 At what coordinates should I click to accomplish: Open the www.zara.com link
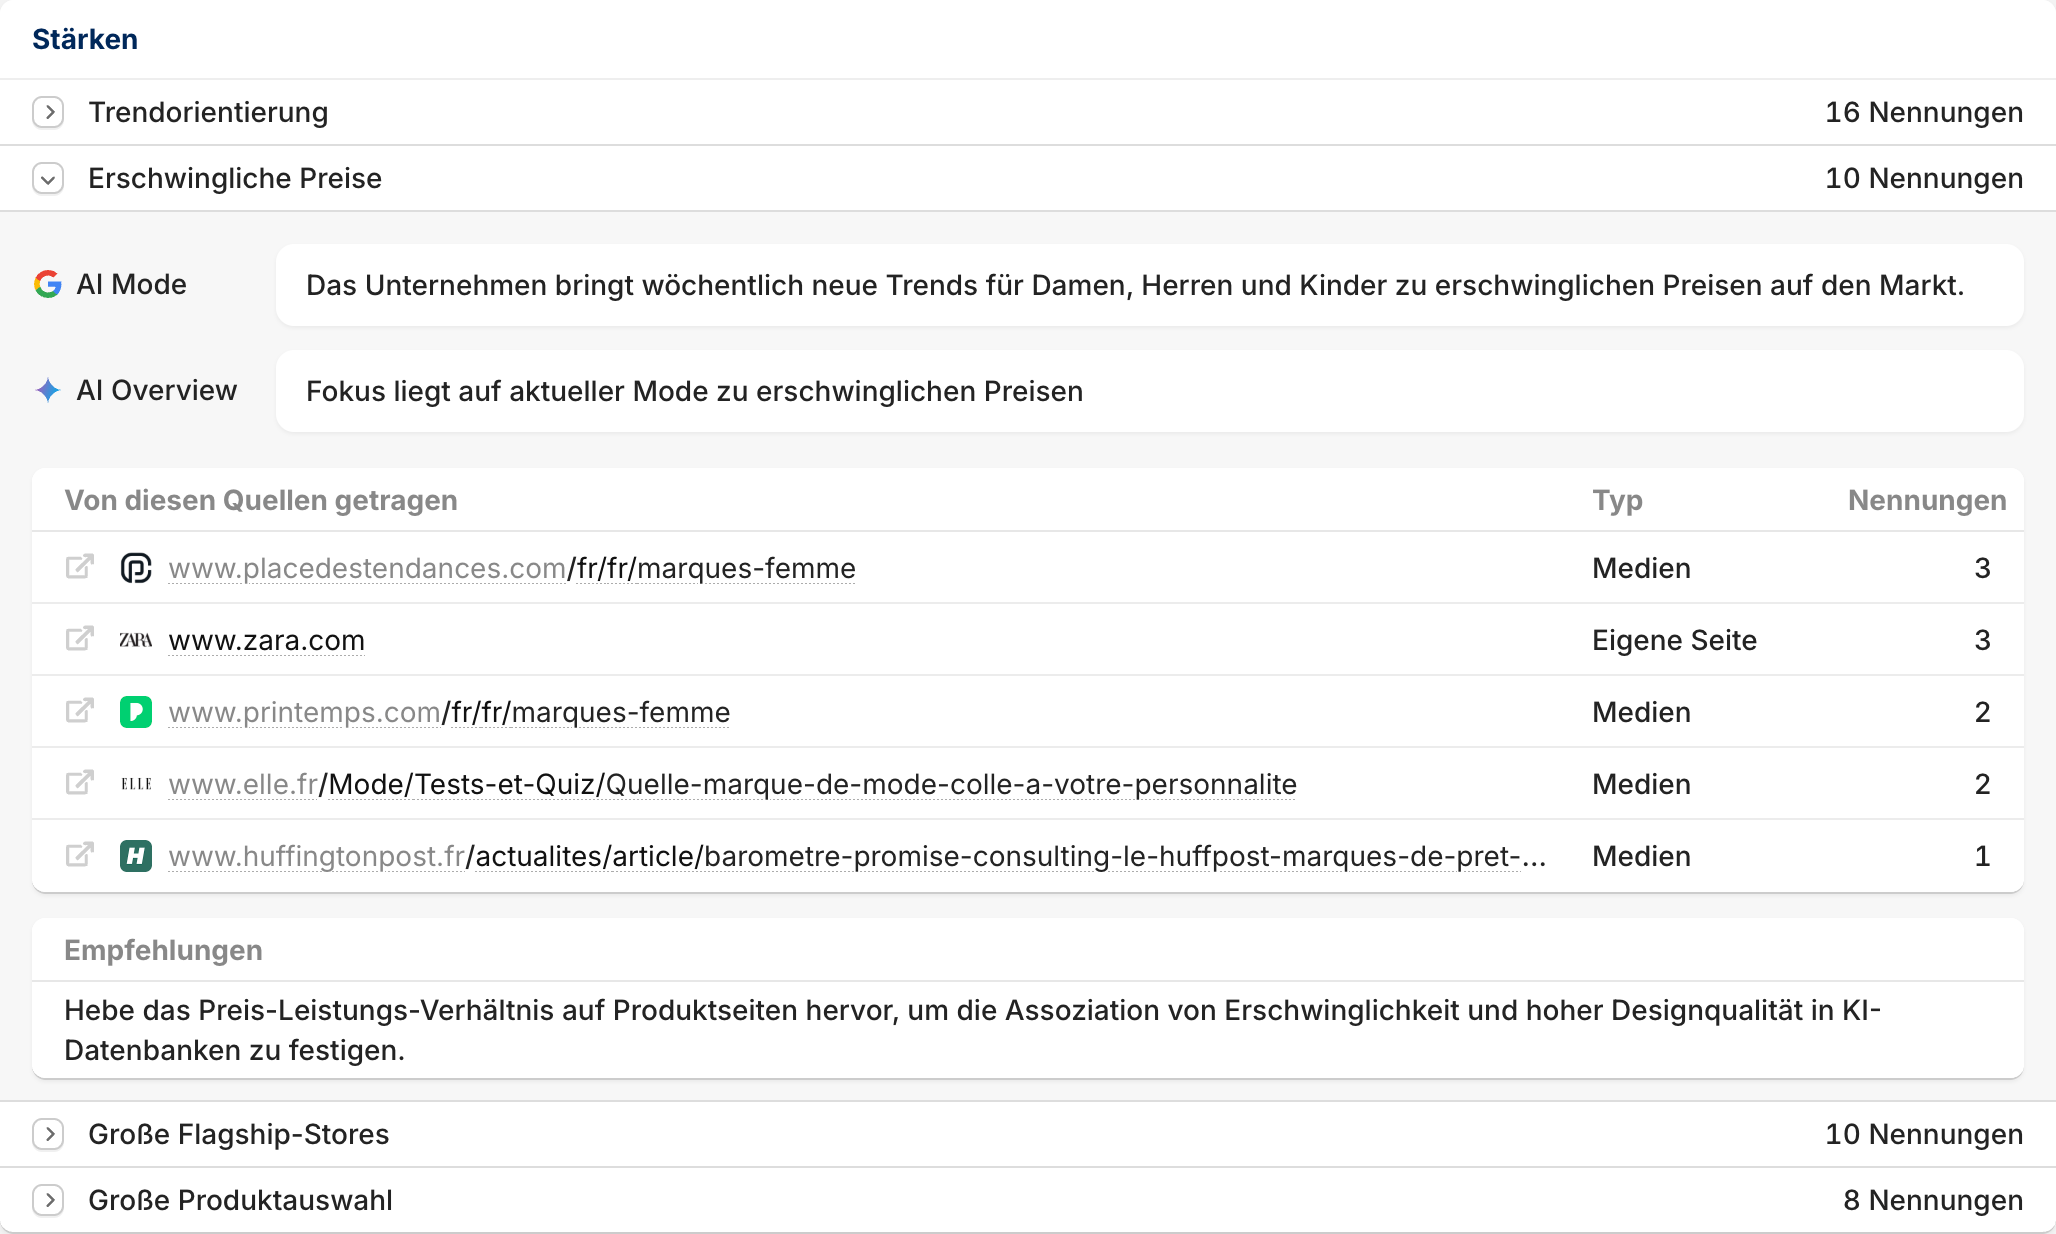pyautogui.click(x=267, y=640)
